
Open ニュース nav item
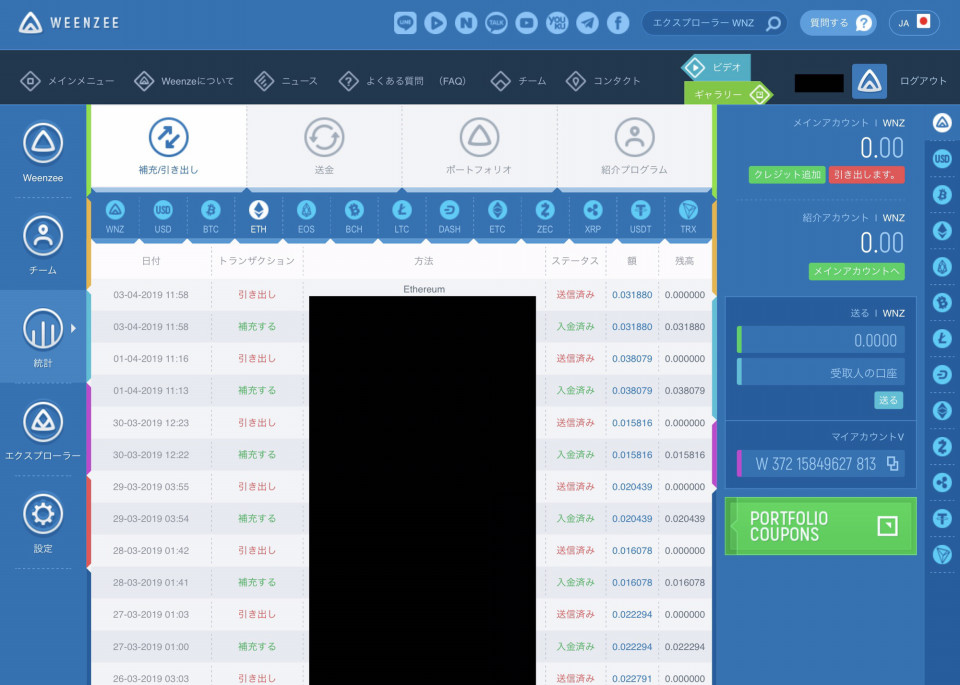coord(286,81)
